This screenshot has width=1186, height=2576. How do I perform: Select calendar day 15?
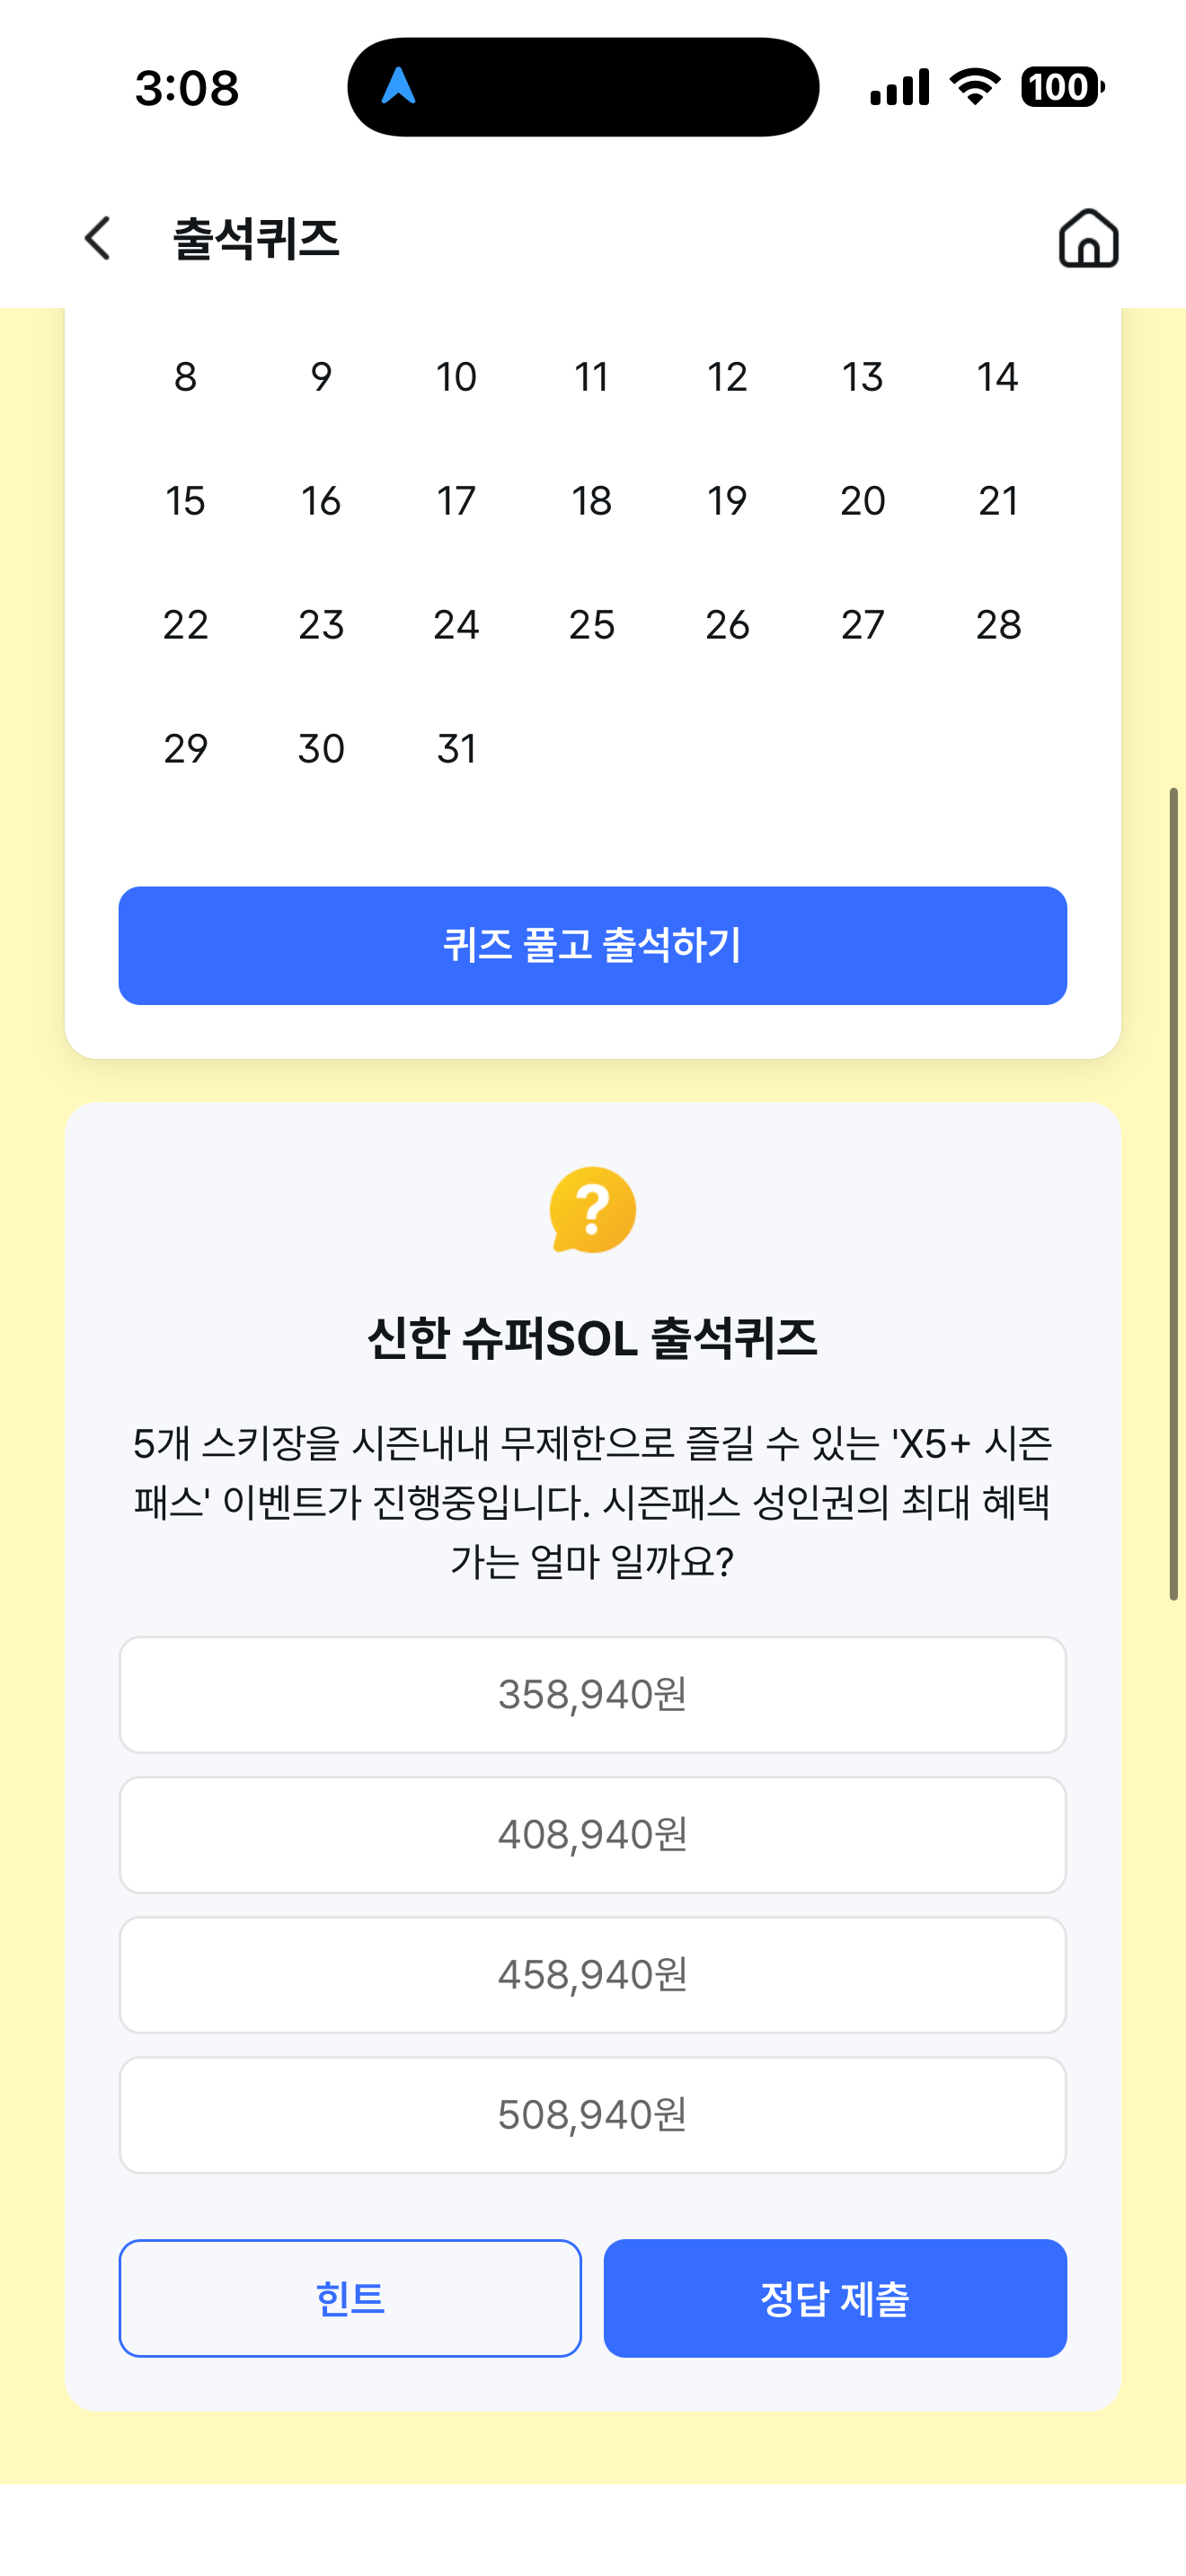click(185, 500)
